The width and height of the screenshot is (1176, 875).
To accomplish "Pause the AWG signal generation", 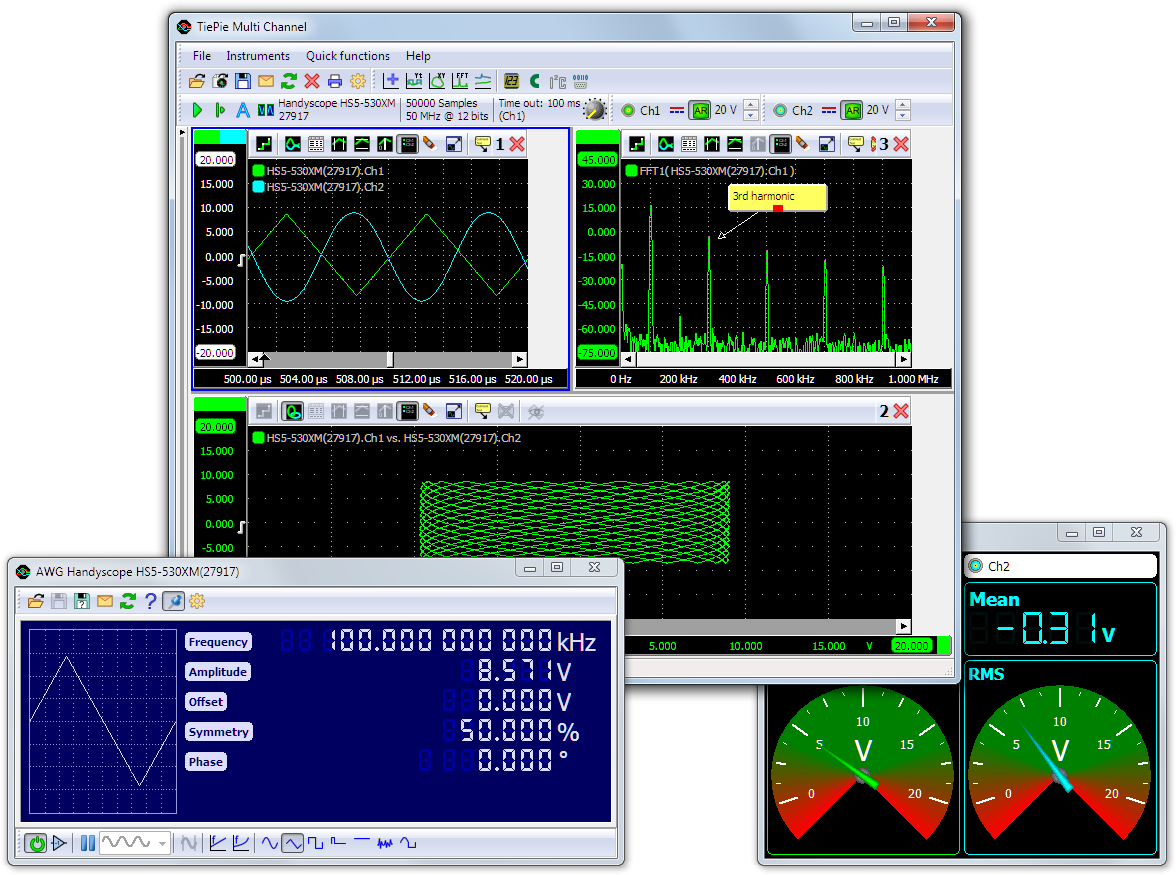I will pyautogui.click(x=88, y=843).
